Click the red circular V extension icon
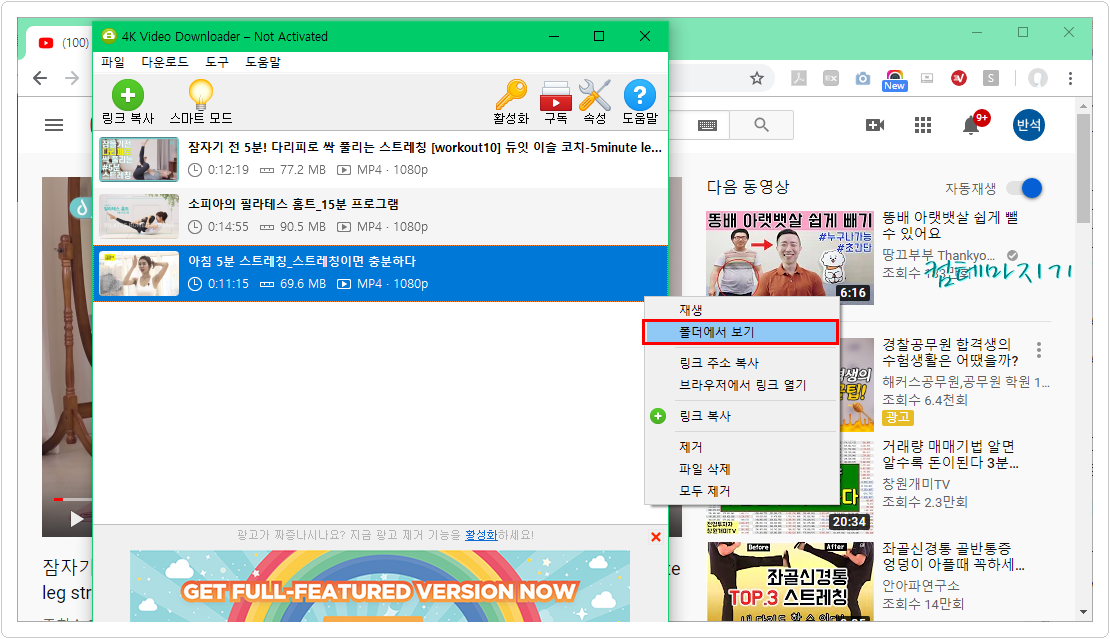The image size is (1110, 639). (x=959, y=78)
